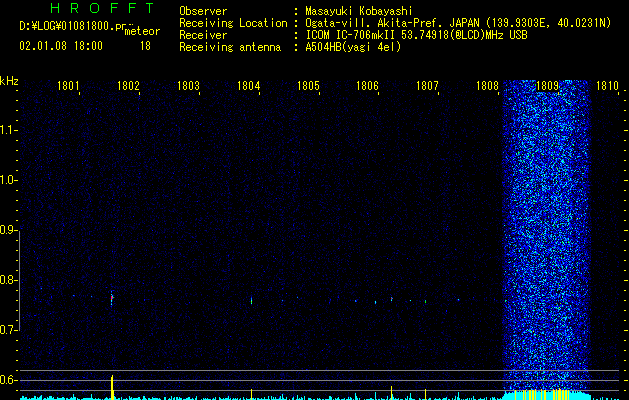Click the observer name Masayuki Kobayashi

359,11
